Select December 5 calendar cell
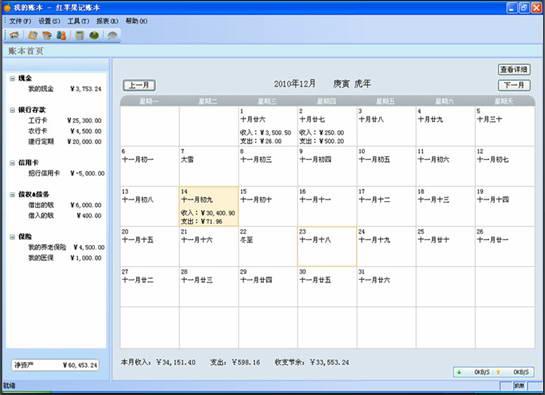The height and width of the screenshot is (395, 545). coord(505,126)
